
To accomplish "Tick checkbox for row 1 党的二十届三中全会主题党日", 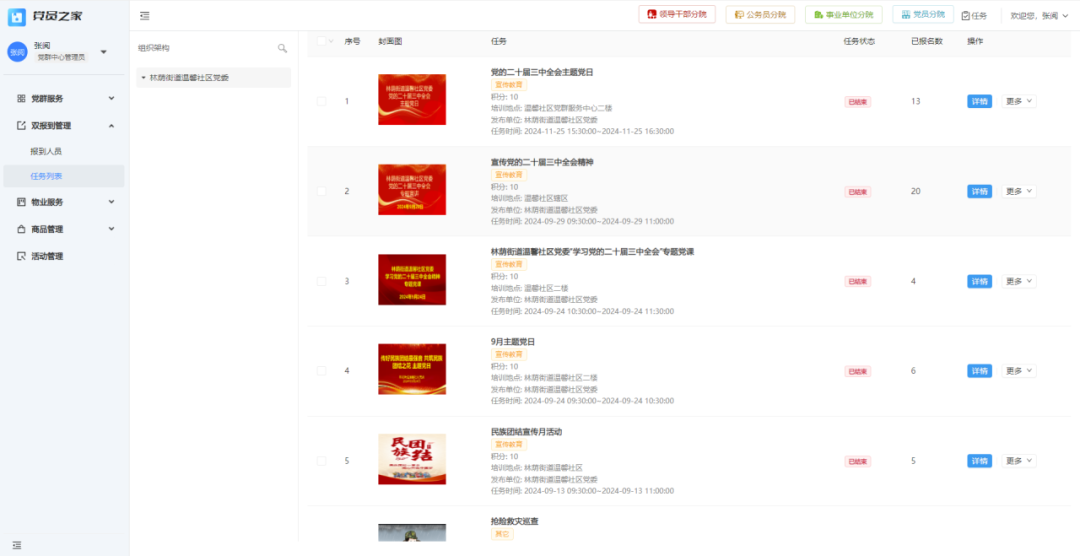I will (x=321, y=101).
